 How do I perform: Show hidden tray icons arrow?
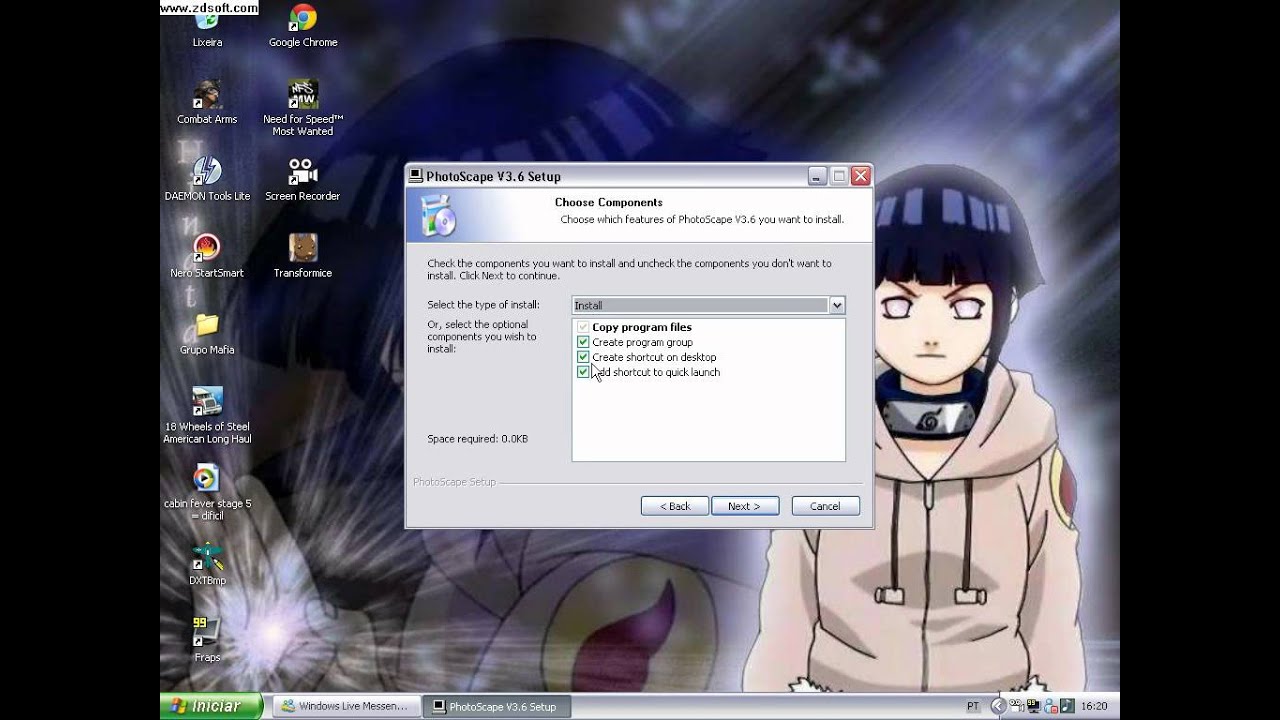(999, 706)
